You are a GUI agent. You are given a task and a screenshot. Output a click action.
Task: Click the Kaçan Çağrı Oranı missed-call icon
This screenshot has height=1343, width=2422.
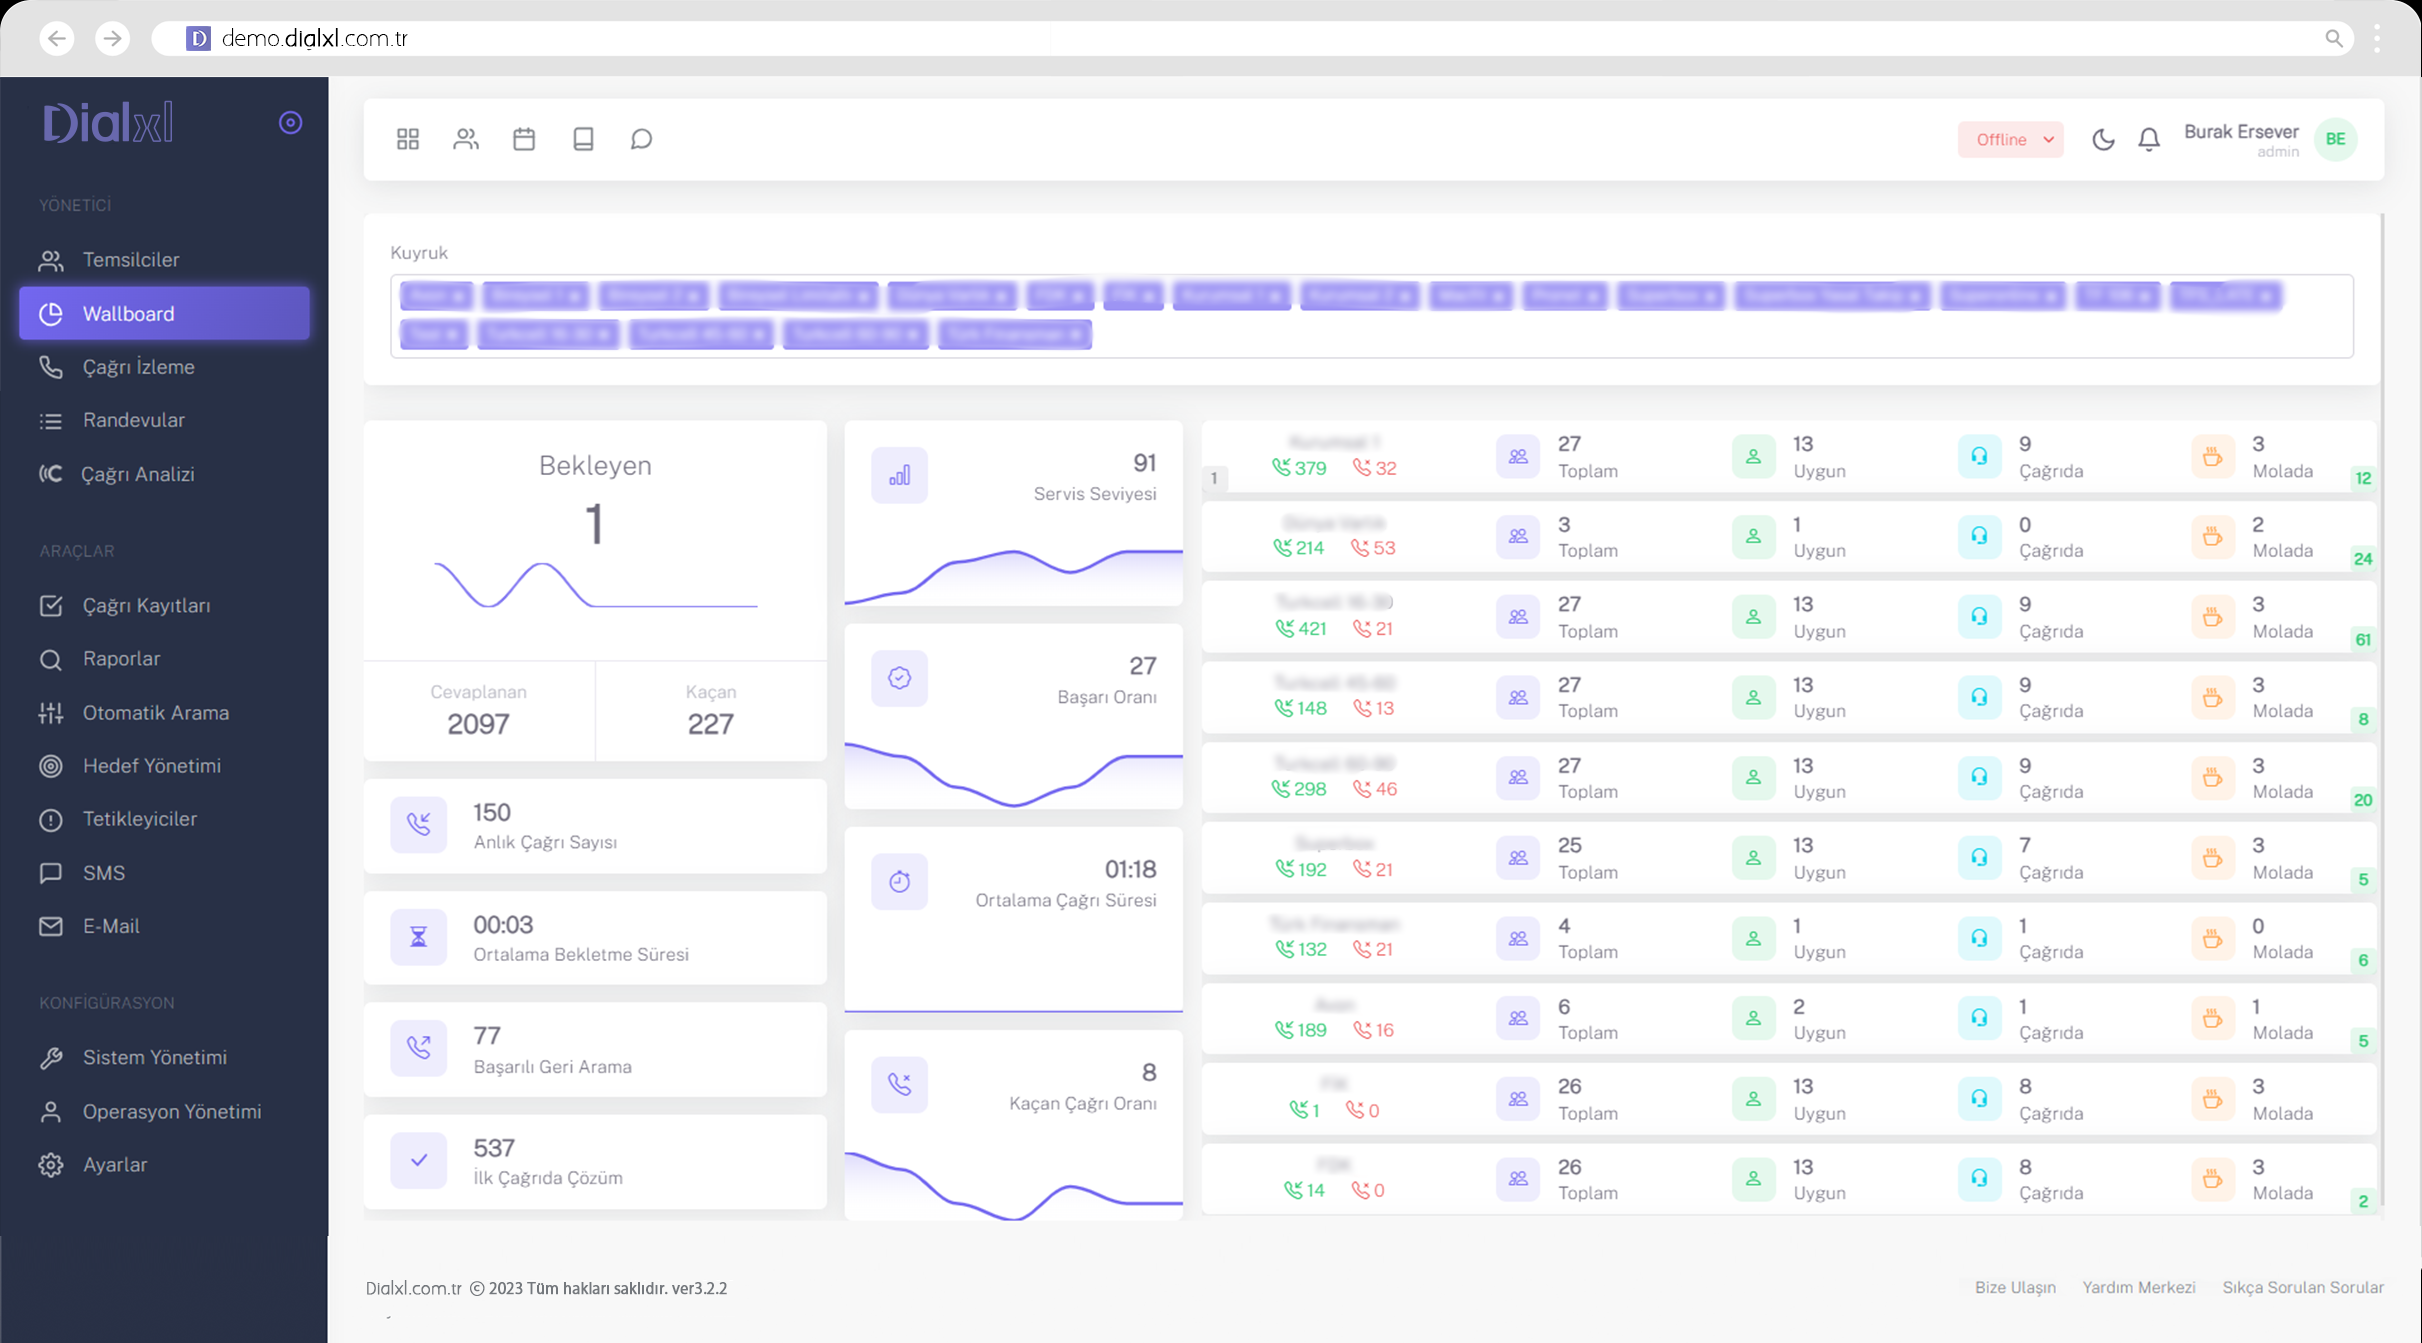click(x=899, y=1084)
